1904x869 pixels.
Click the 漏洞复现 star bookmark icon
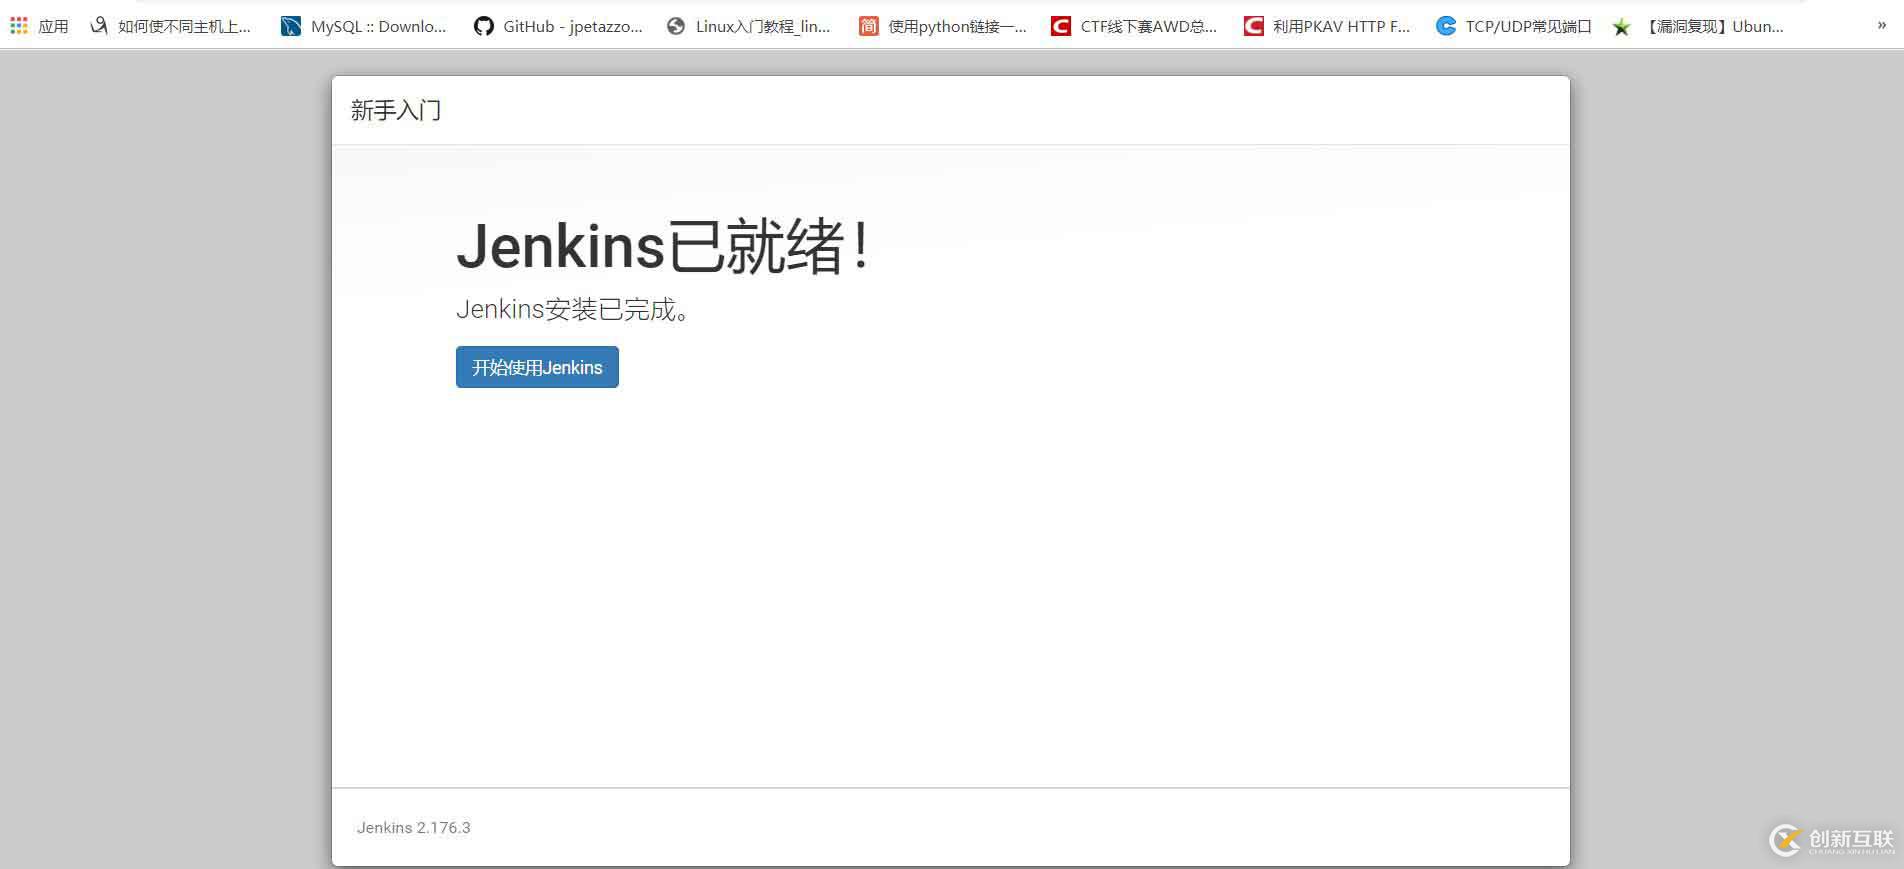[x=1621, y=27]
